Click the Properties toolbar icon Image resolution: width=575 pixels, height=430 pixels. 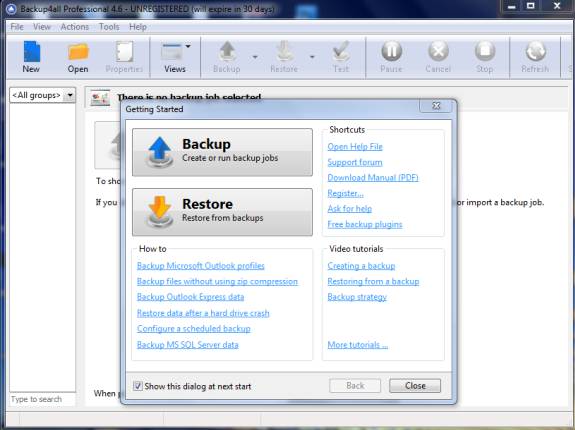coord(124,52)
